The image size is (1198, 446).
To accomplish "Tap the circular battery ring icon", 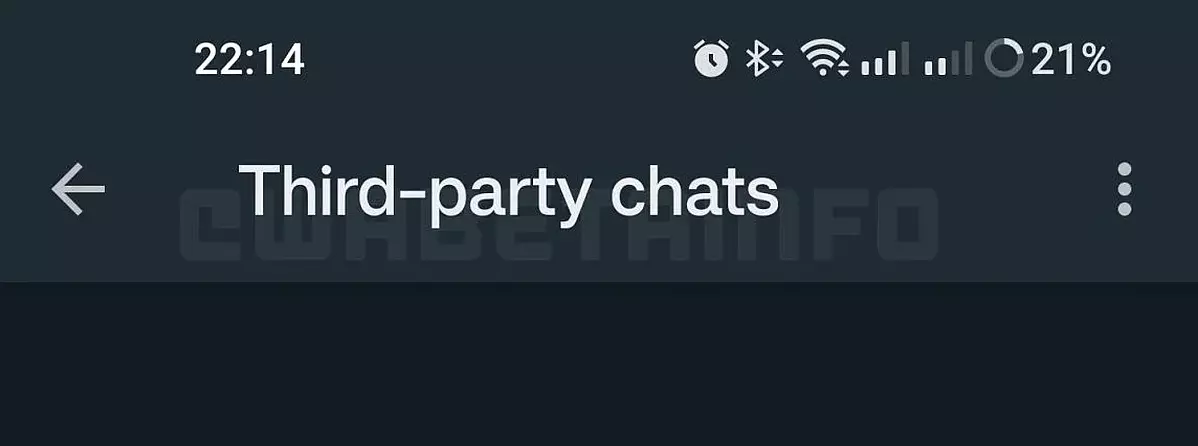I will [1003, 59].
